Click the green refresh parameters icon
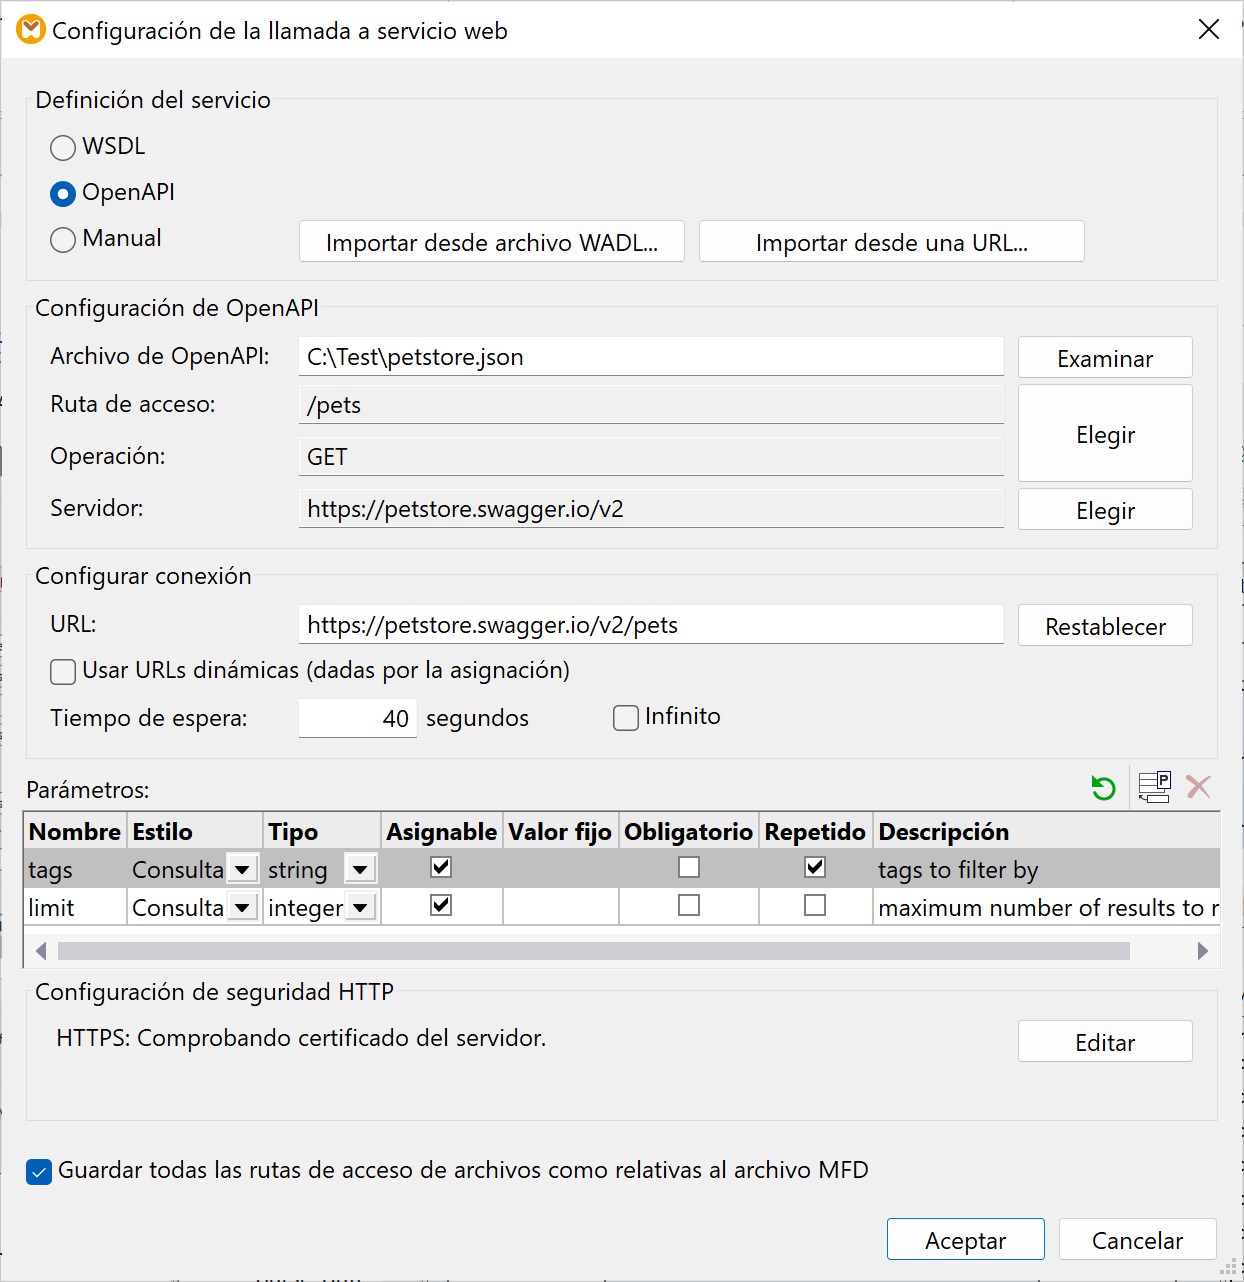Image resolution: width=1244 pixels, height=1282 pixels. (x=1103, y=788)
